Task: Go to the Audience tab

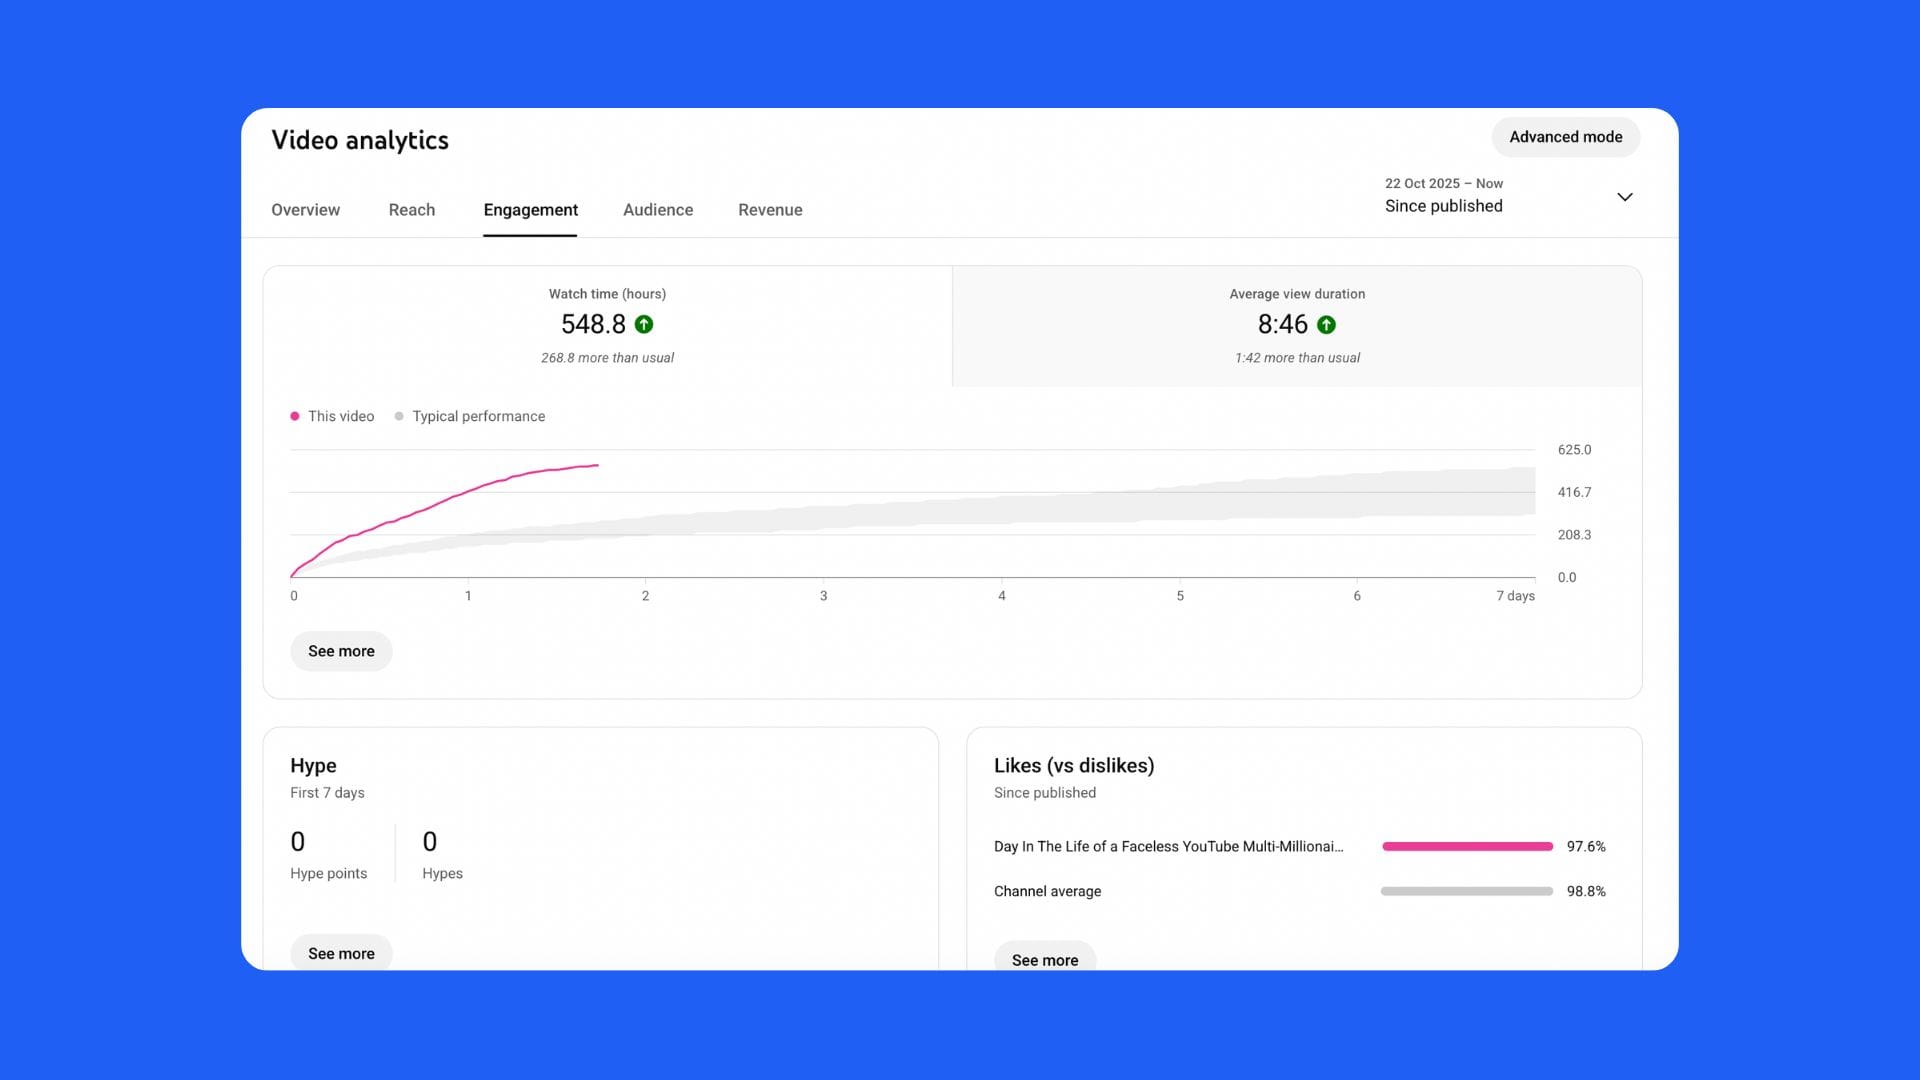Action: coord(657,210)
